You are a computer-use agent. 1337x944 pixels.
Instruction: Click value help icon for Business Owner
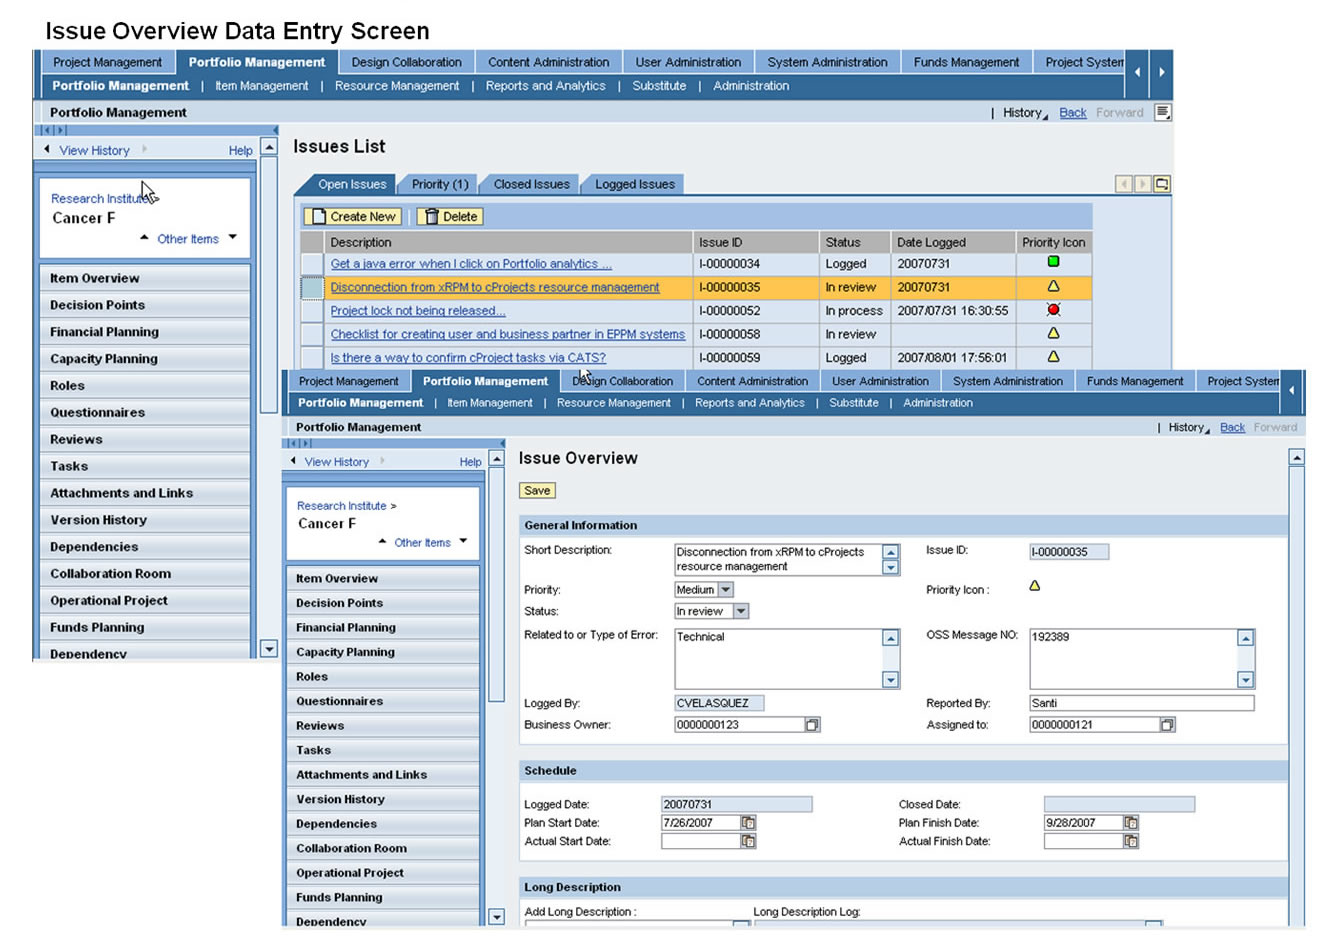(812, 725)
